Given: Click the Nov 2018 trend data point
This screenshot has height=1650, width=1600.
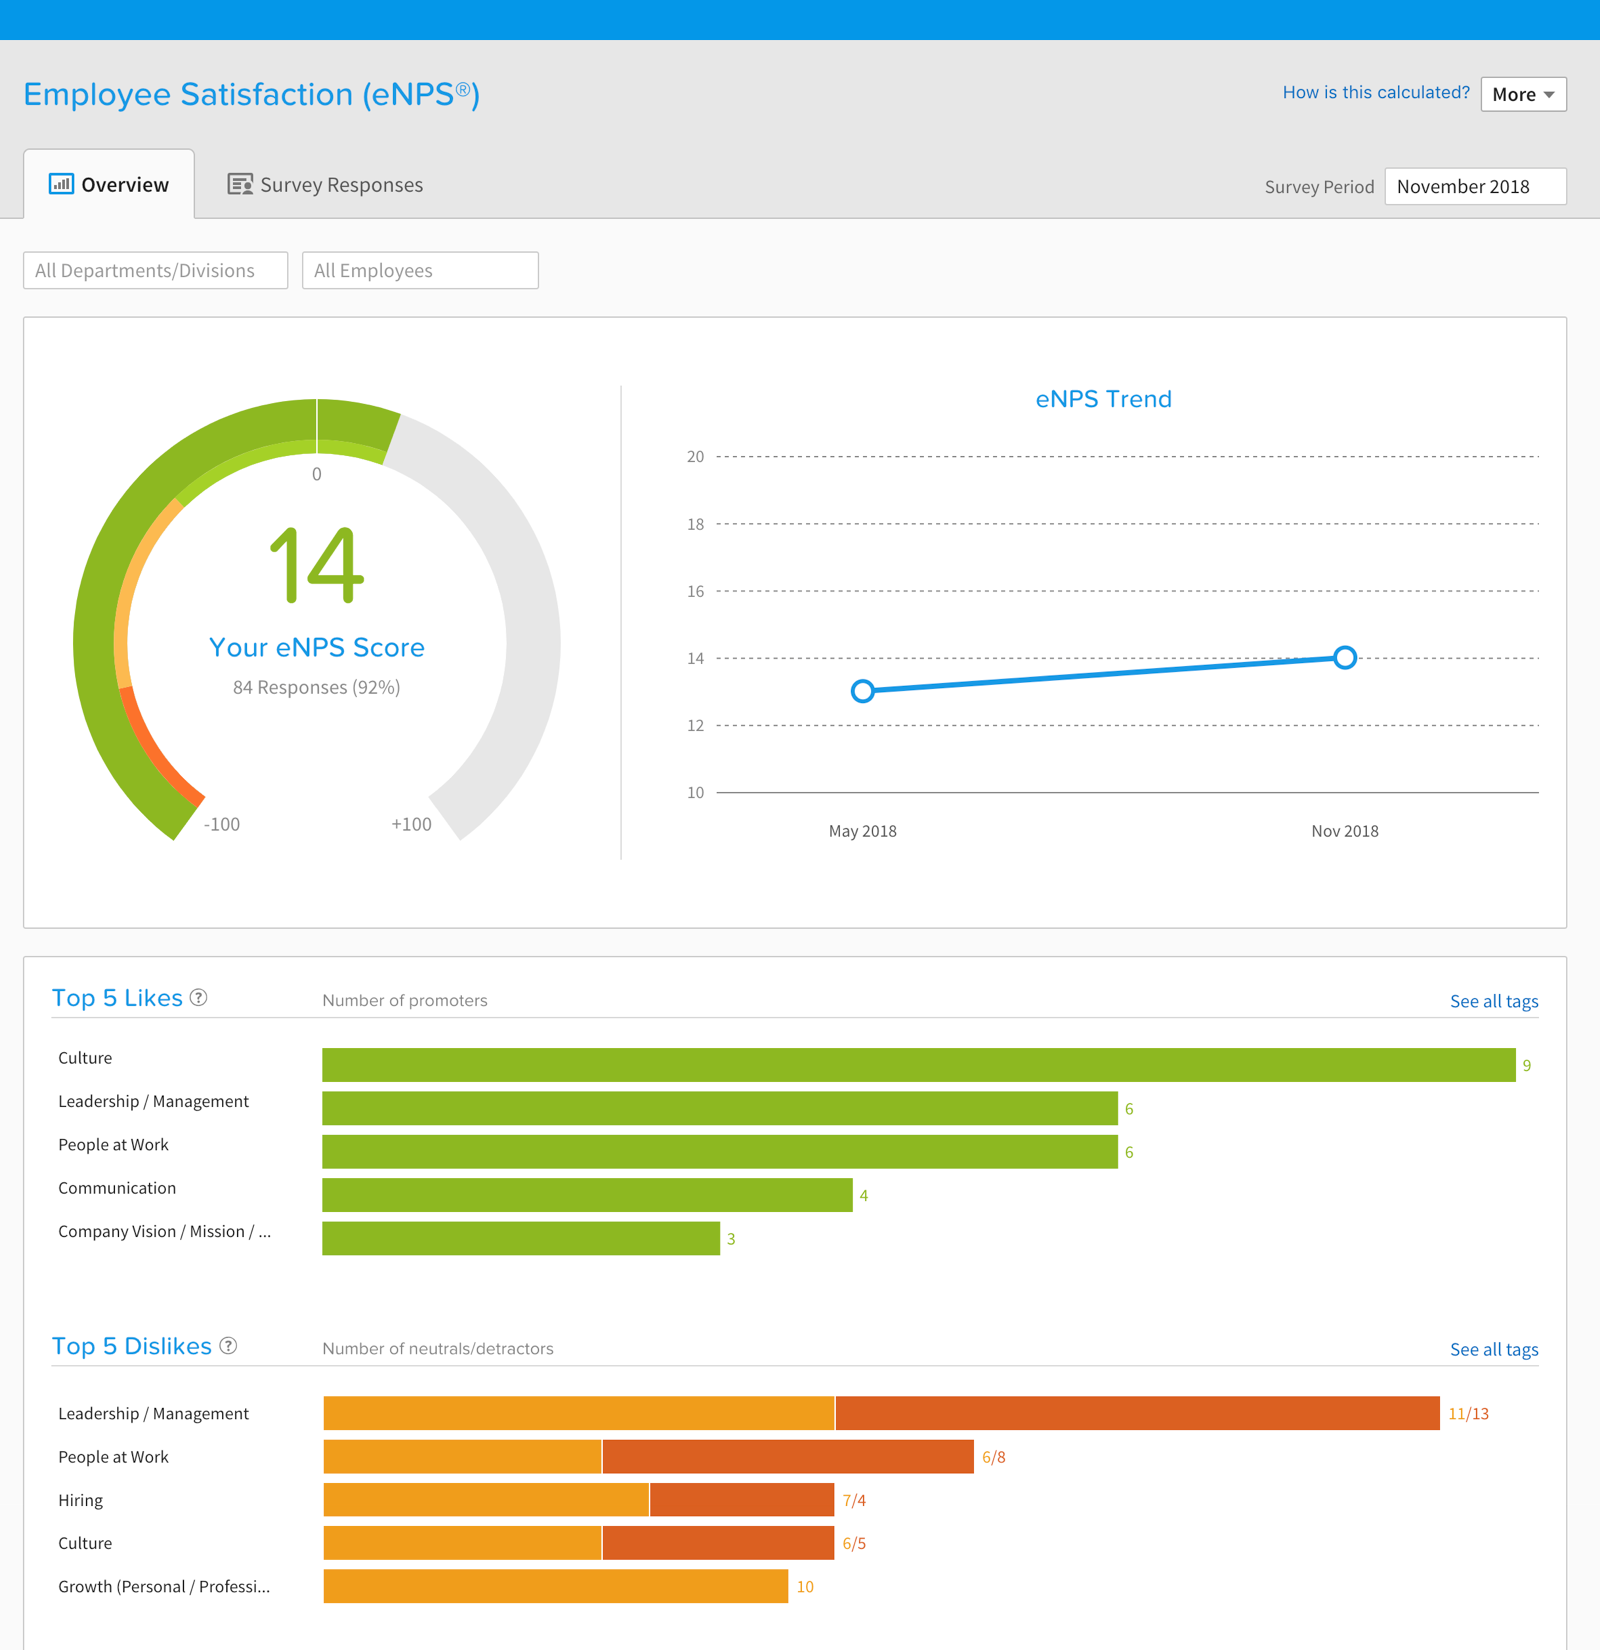Looking at the screenshot, I should (x=1345, y=657).
